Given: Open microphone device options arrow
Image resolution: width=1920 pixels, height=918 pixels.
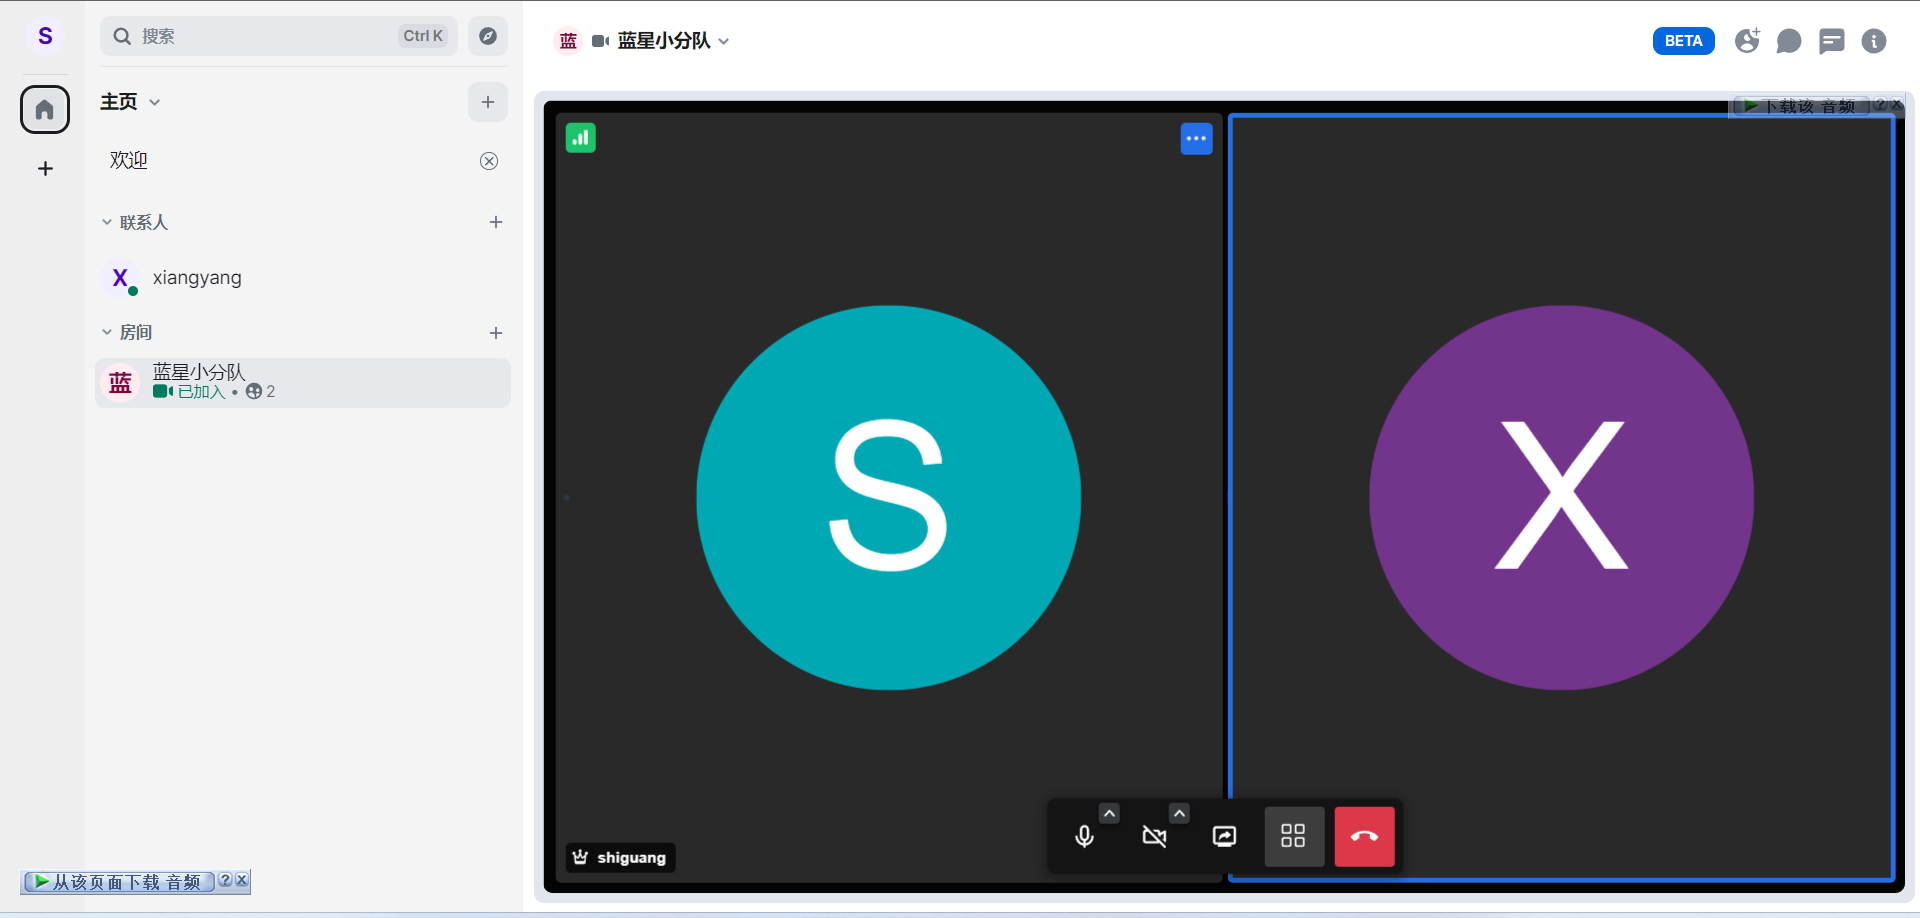Looking at the screenshot, I should click(1109, 814).
